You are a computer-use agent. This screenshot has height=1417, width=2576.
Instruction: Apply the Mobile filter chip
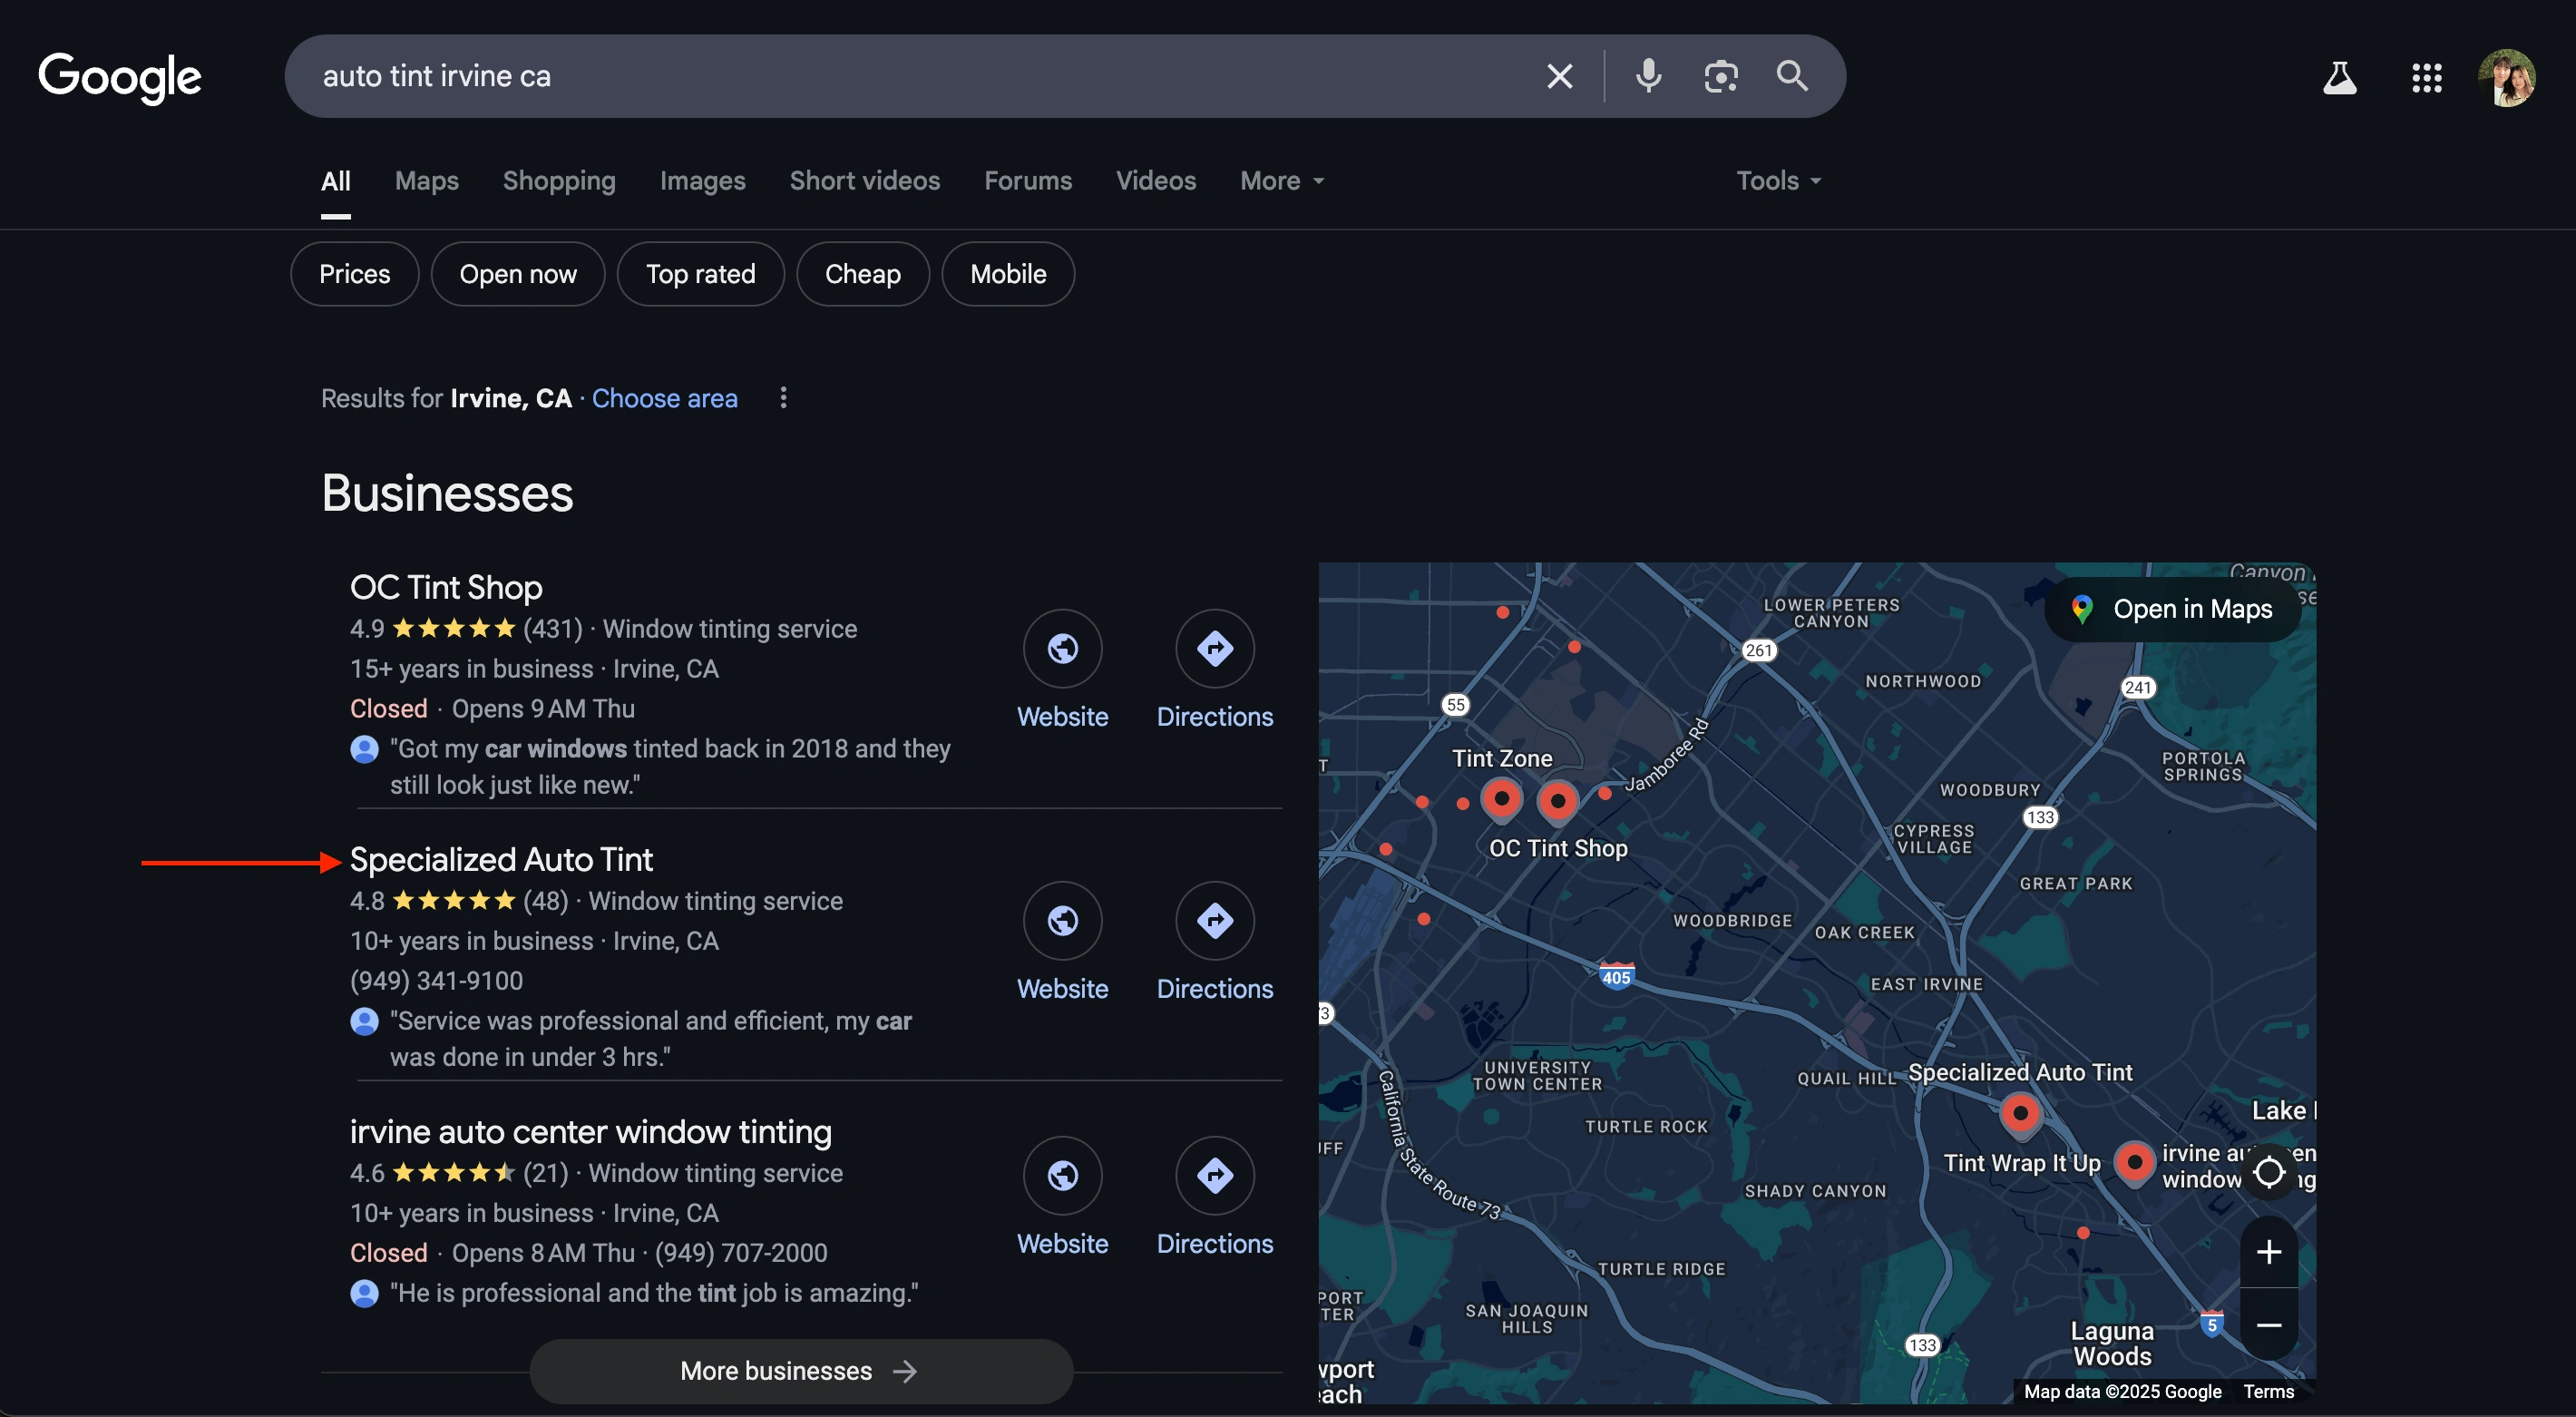[x=1008, y=274]
